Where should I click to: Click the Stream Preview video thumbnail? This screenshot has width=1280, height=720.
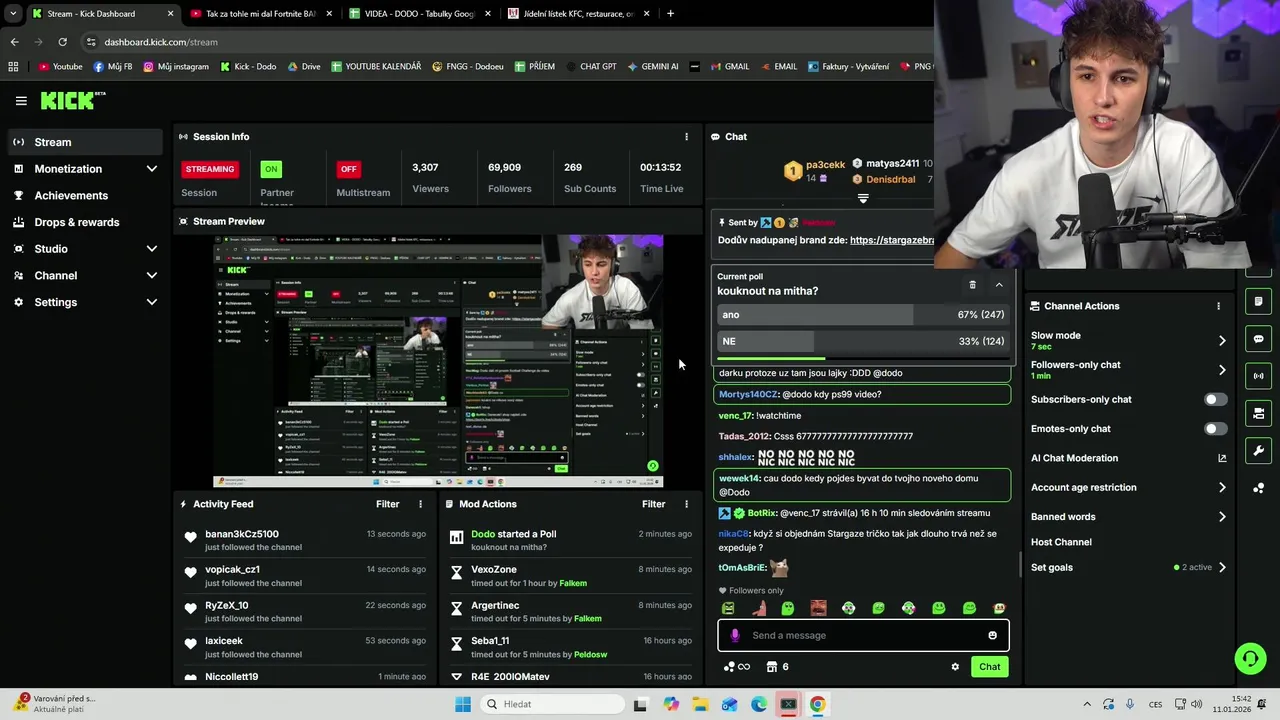[438, 361]
